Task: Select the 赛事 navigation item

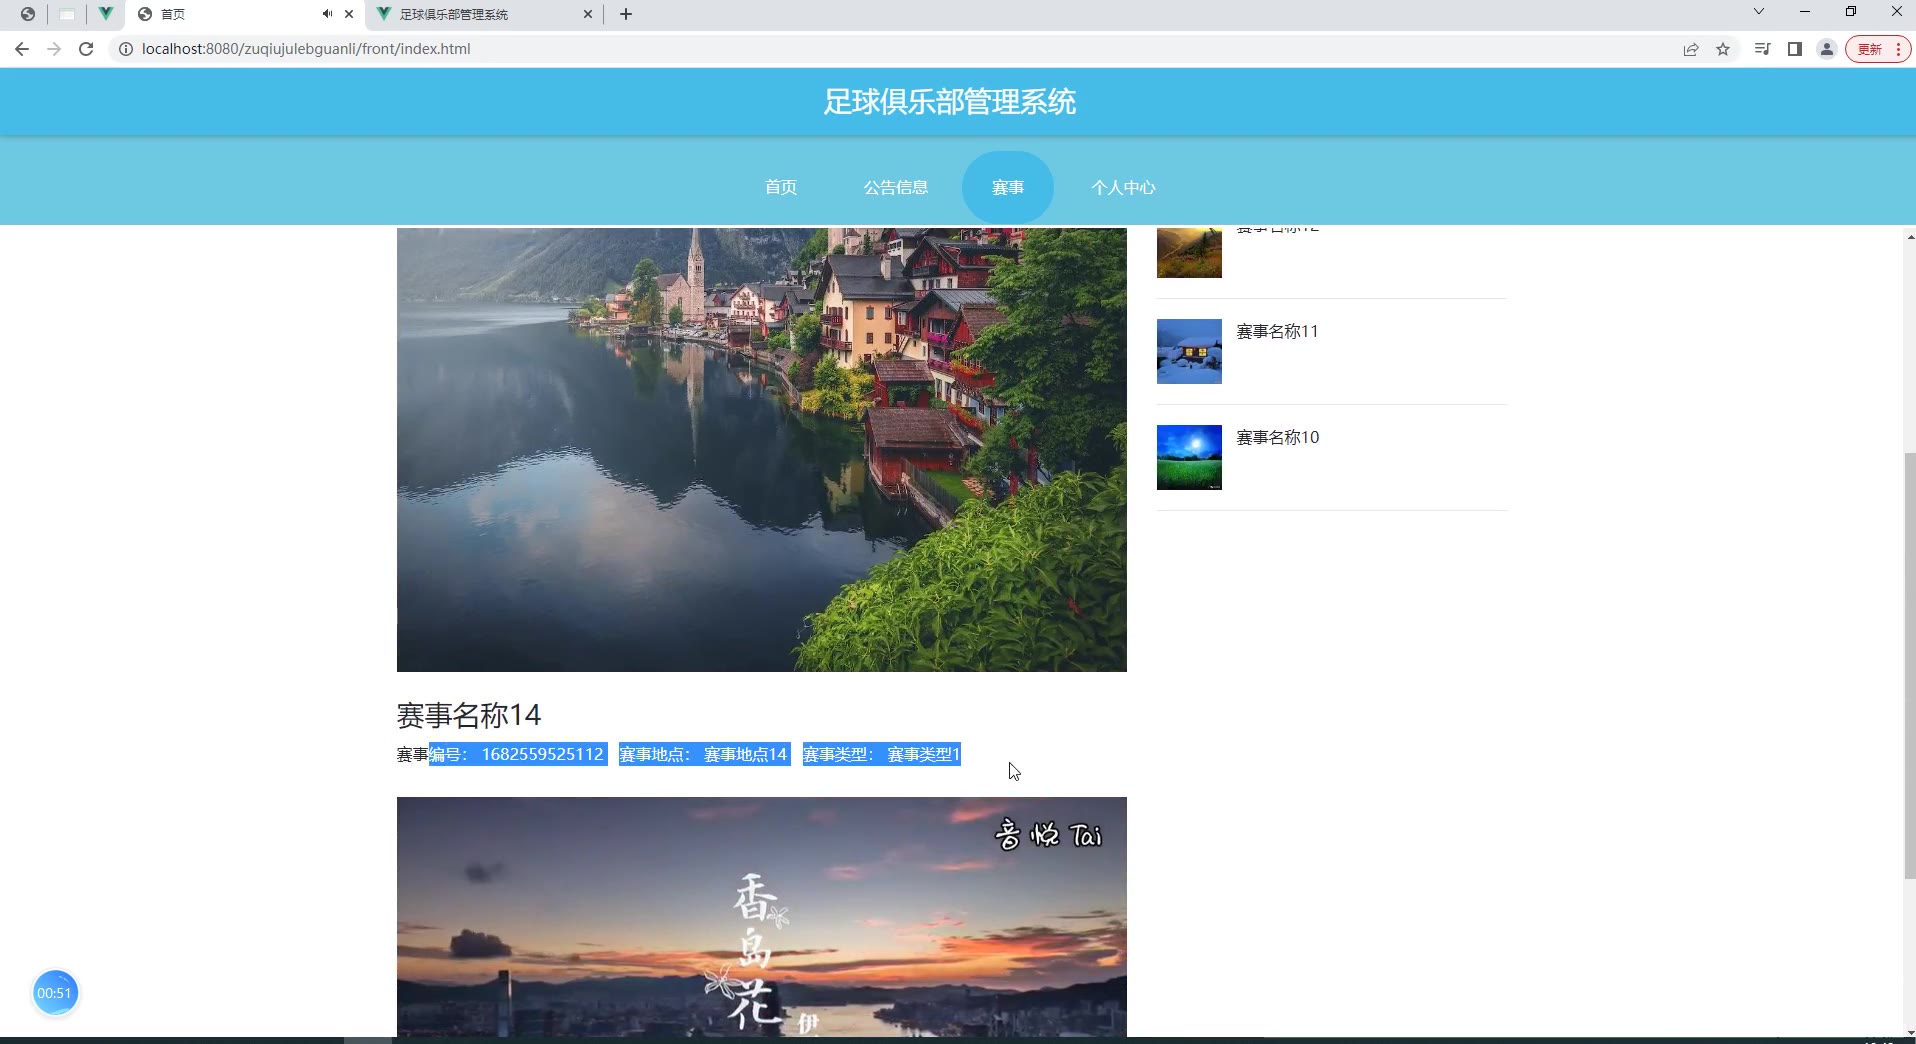Action: (1008, 187)
